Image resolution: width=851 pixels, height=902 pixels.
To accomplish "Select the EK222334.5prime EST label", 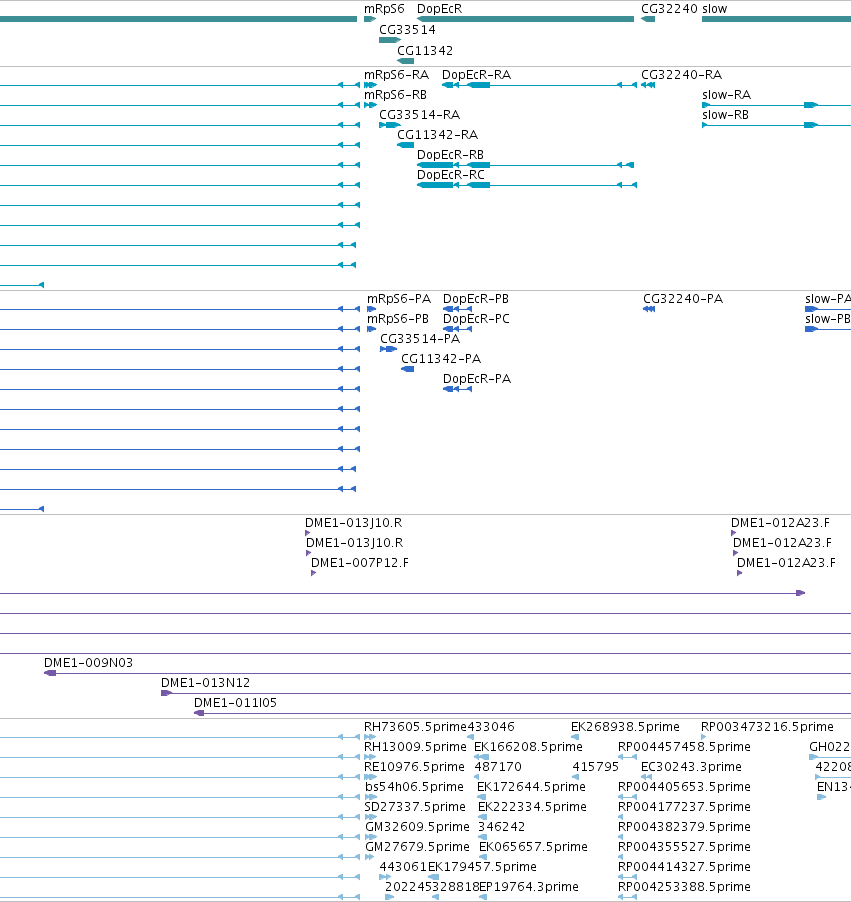I will tap(532, 807).
